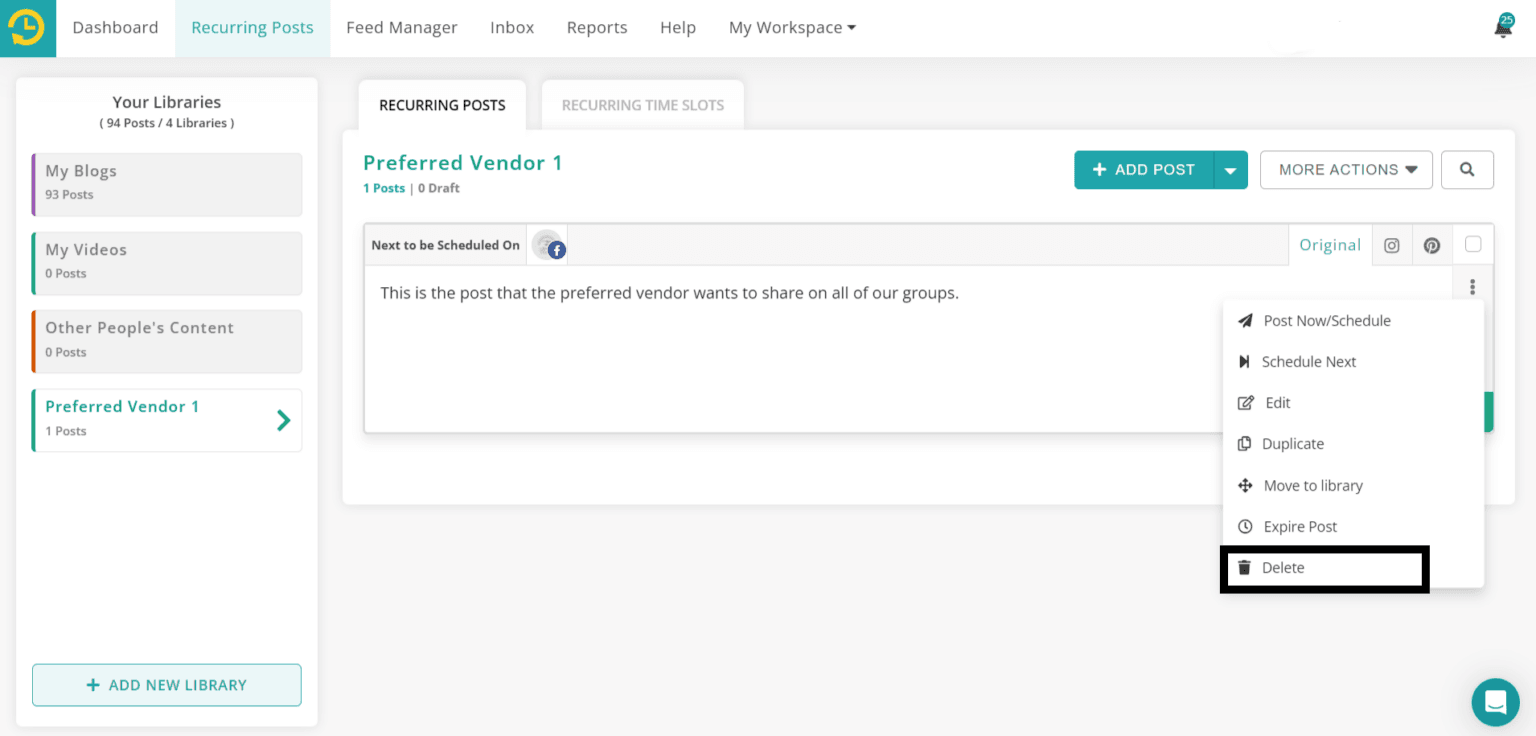The width and height of the screenshot is (1536, 736).
Task: Click the three-dot post options icon
Action: point(1472,287)
